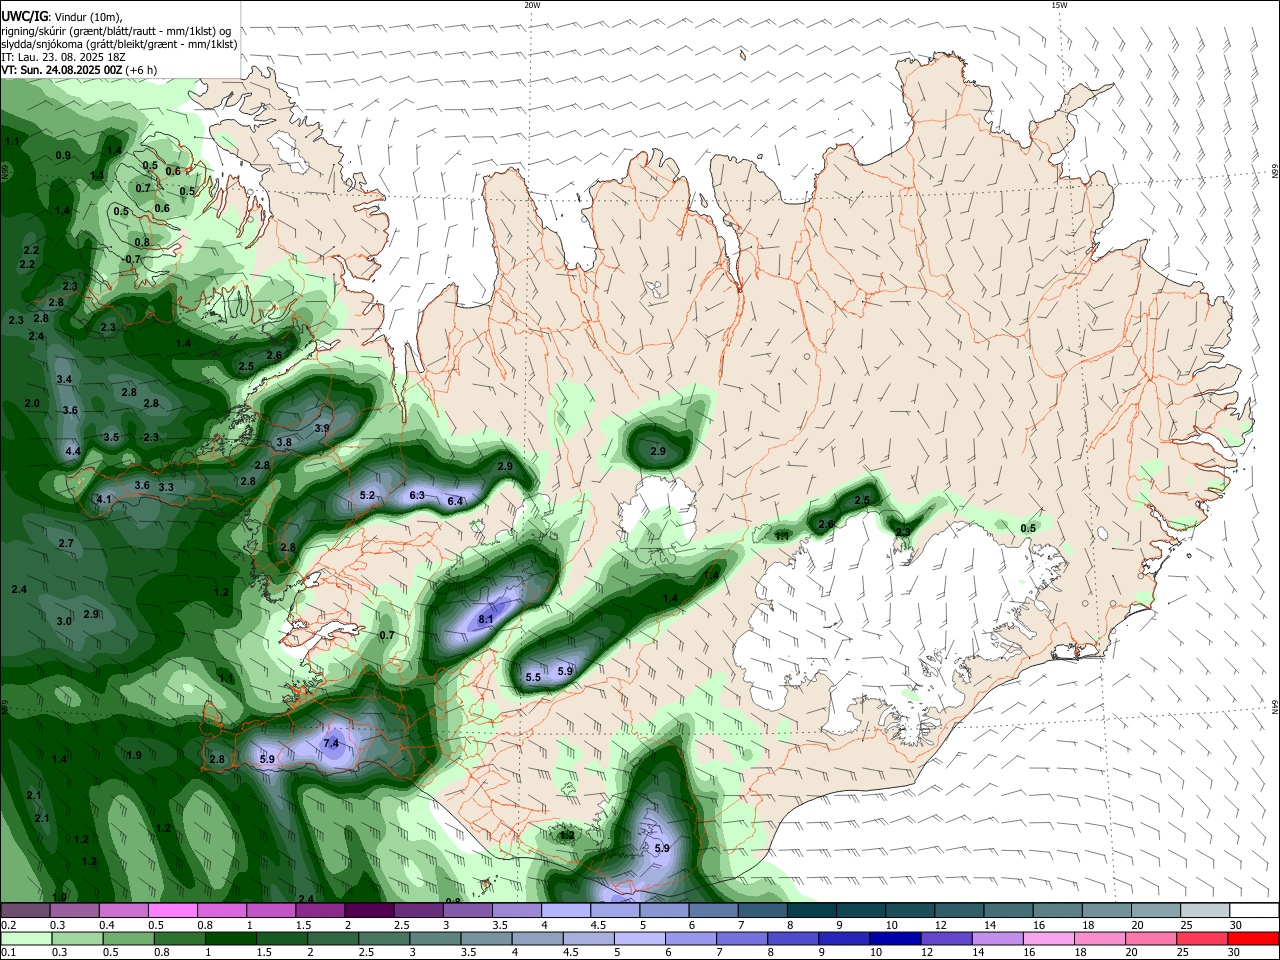This screenshot has width=1280, height=960.
Task: Click the 6.3 precipitation value
Action: point(417,495)
